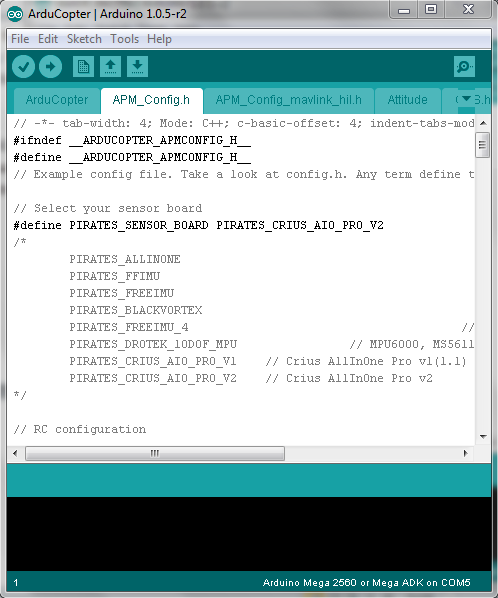
Task: Click the '// -*- tab-width: 4' first line
Action: coord(244,123)
